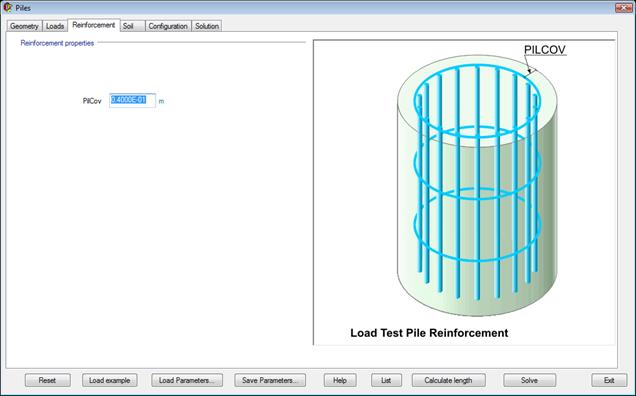Click the Reset button
Viewport: 636px width, 396px height.
(47, 380)
